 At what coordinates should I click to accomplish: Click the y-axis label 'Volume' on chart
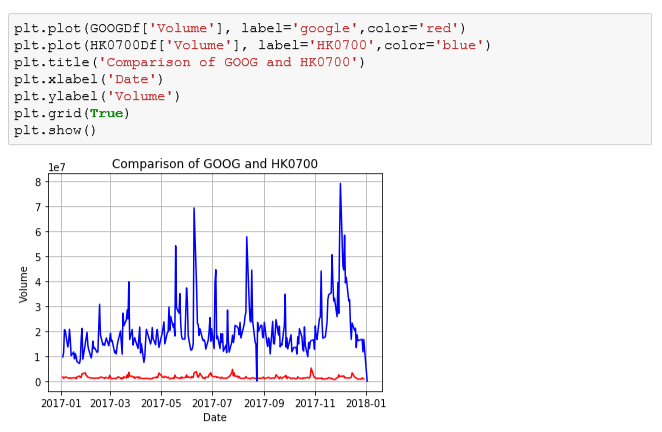tap(23, 285)
